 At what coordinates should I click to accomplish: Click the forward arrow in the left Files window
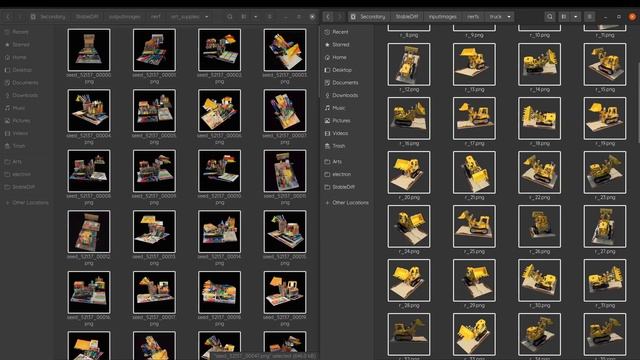[x=19, y=17]
